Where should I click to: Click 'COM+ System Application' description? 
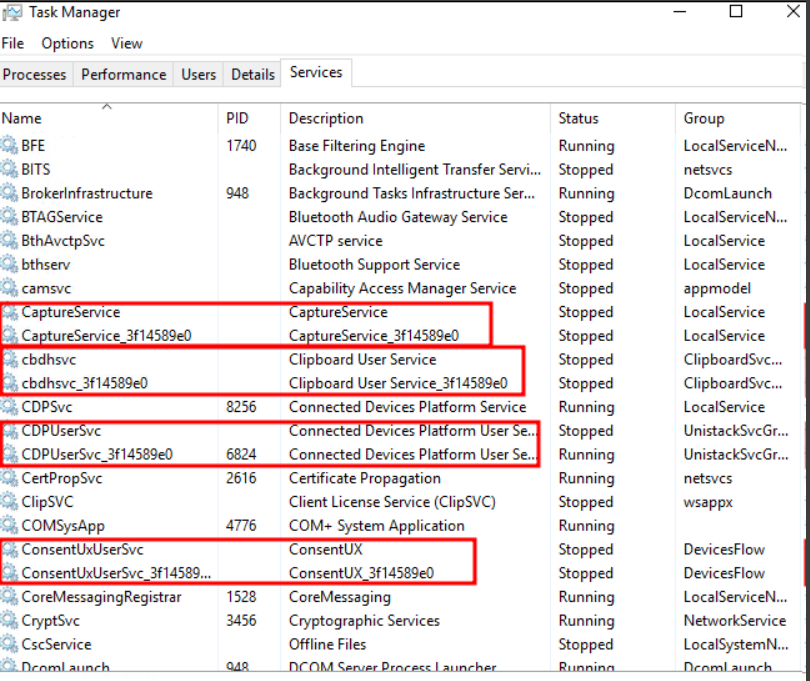coord(377,527)
